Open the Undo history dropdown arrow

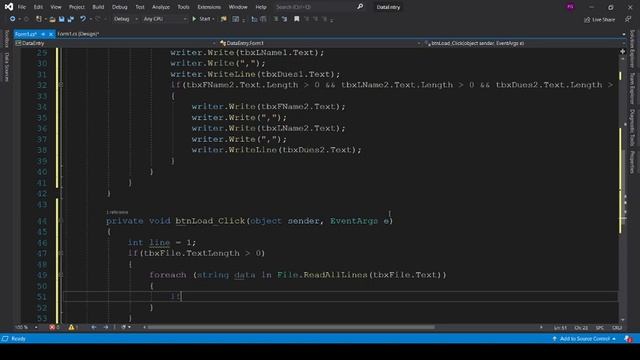[90, 19]
